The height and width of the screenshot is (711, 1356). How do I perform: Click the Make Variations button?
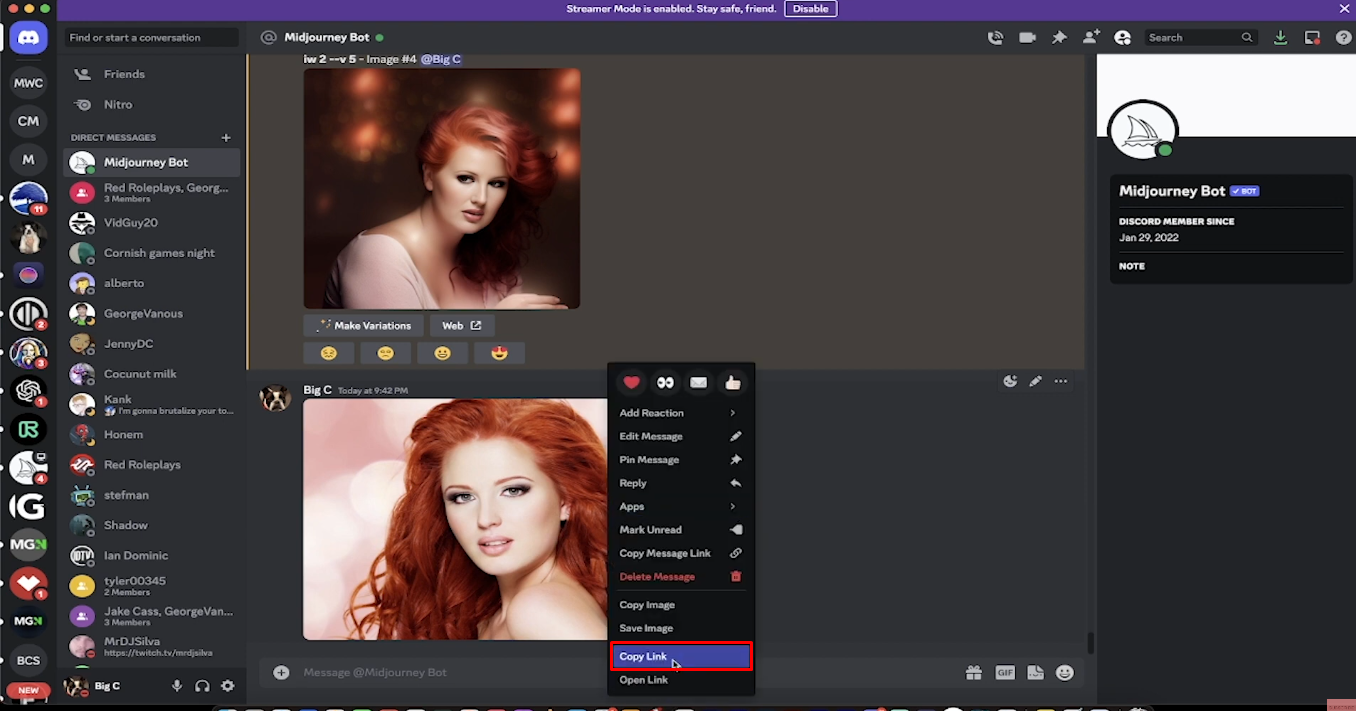point(363,325)
